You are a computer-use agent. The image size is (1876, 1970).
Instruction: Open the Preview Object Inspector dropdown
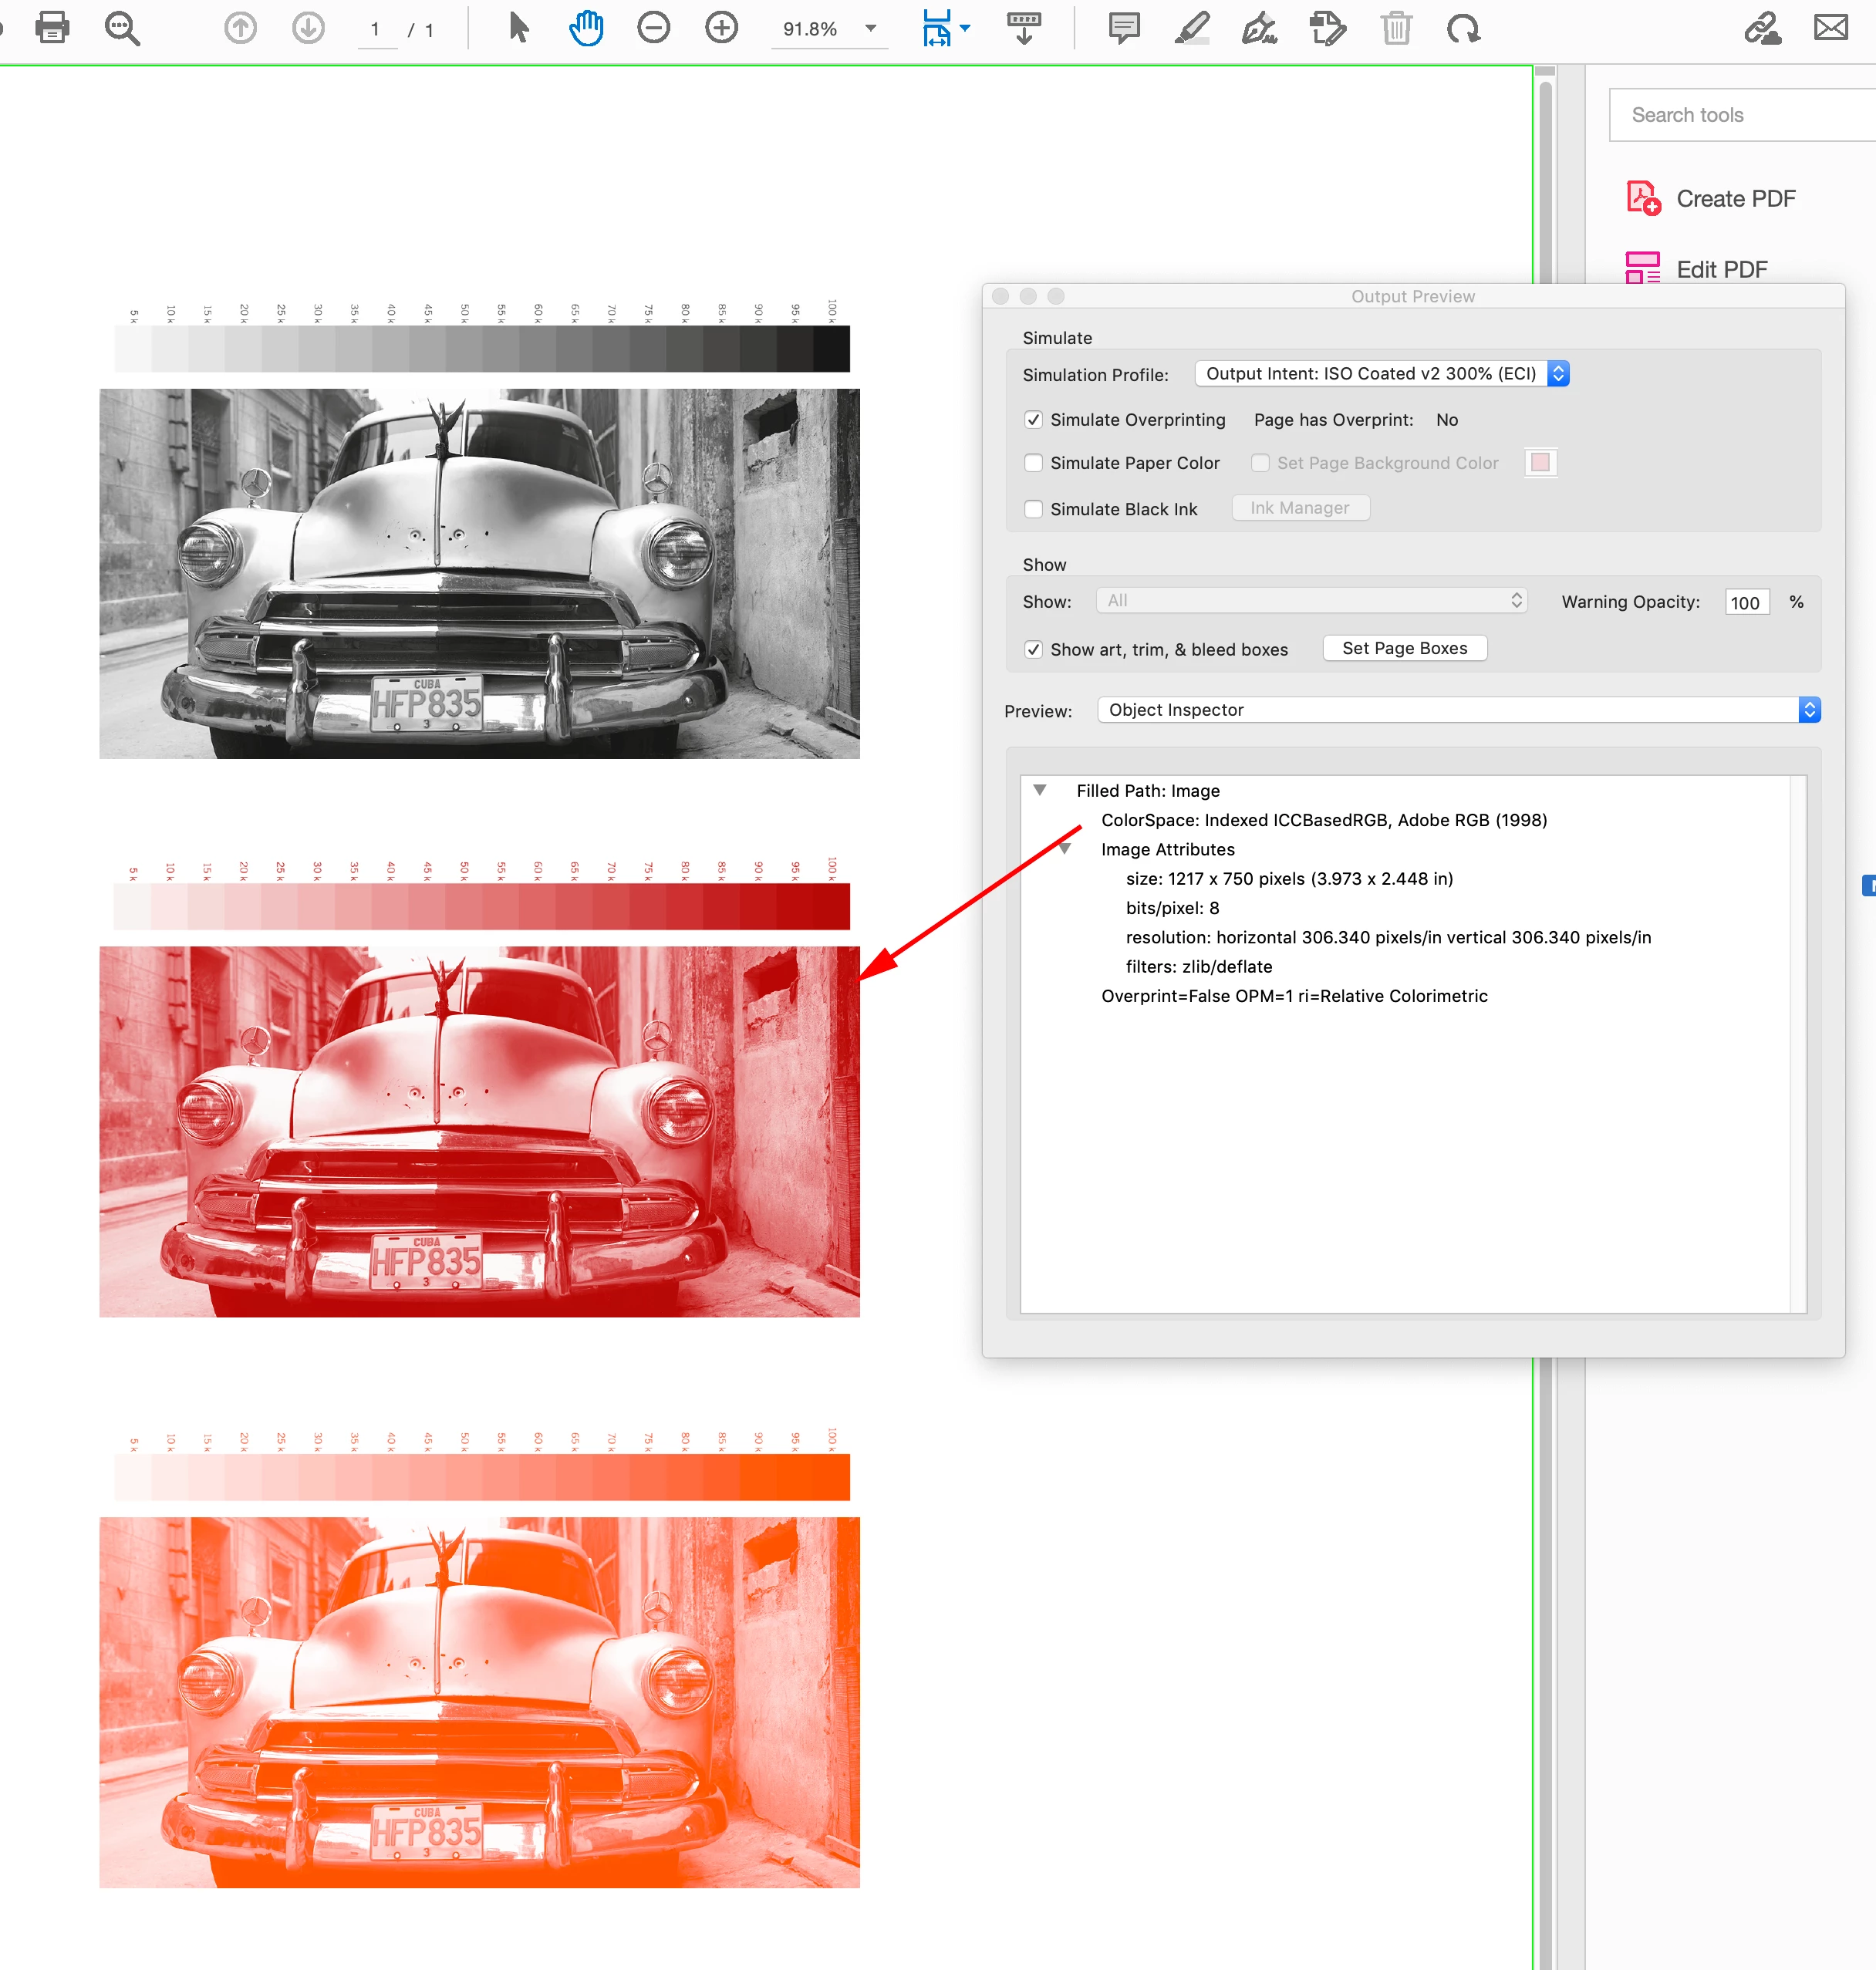pos(1458,710)
